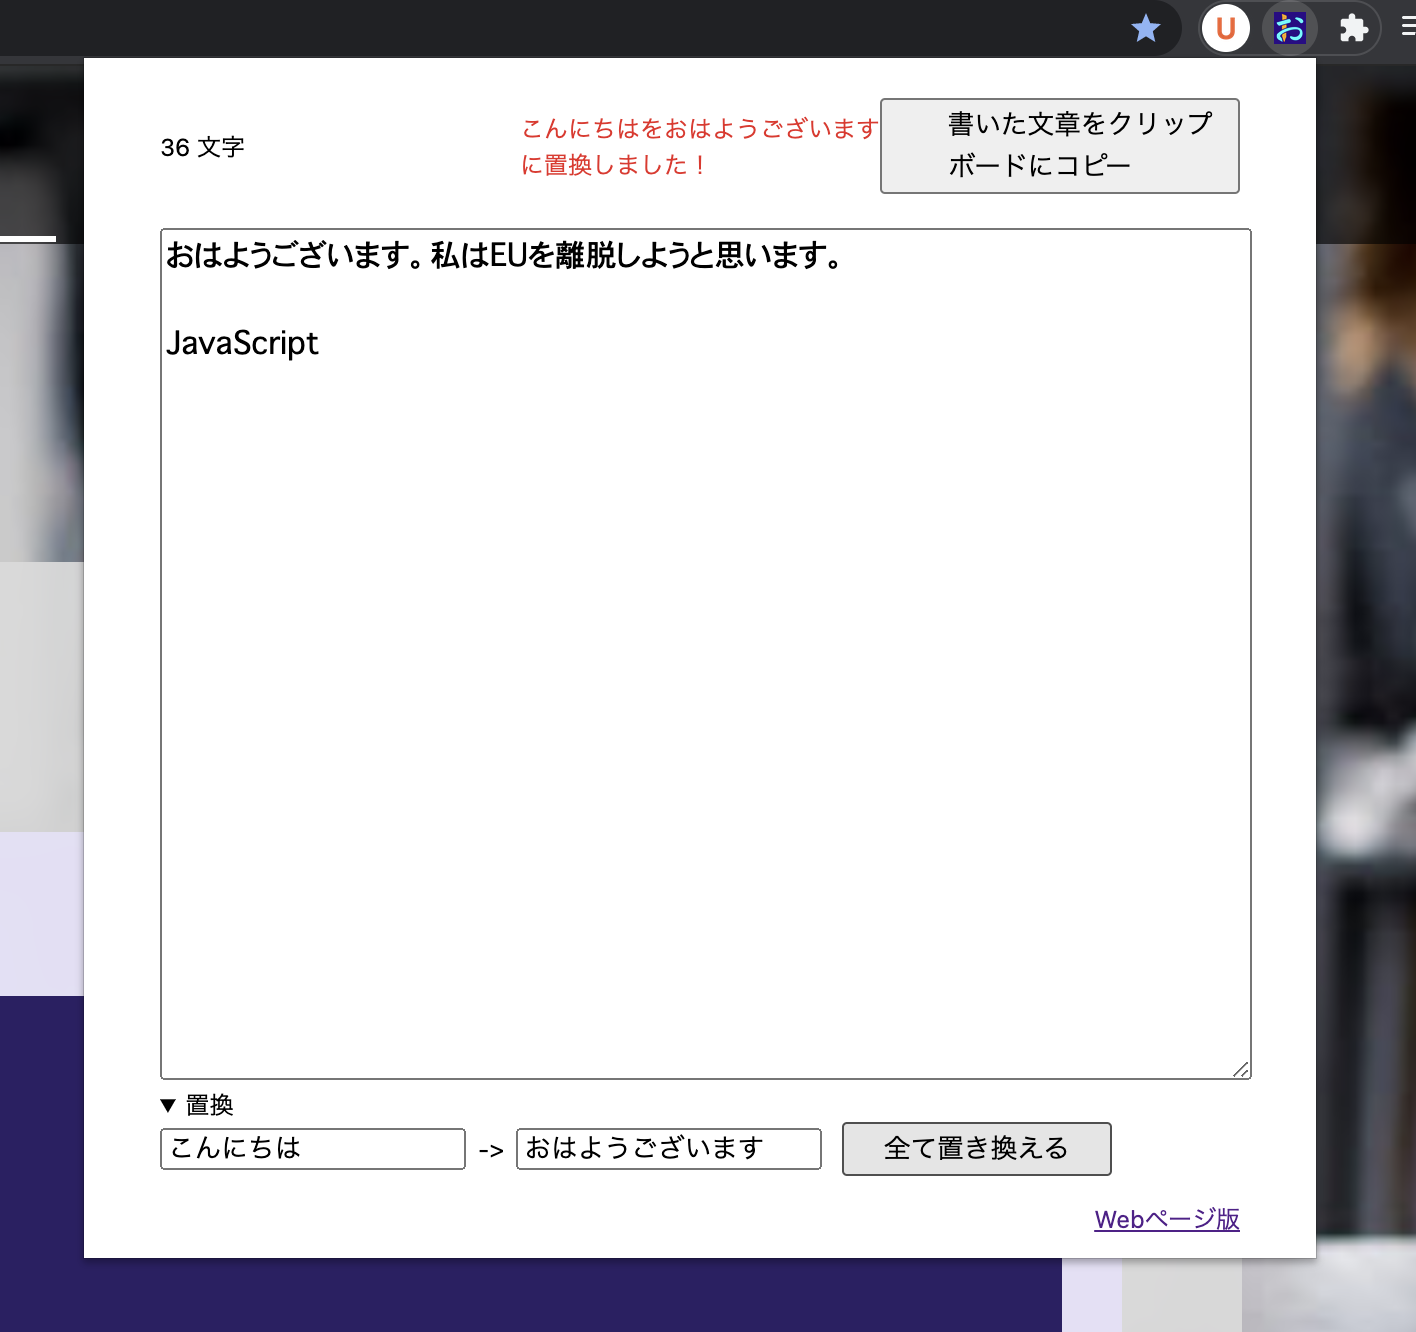Click the red replacement confirmation message
The height and width of the screenshot is (1332, 1416).
(x=700, y=146)
